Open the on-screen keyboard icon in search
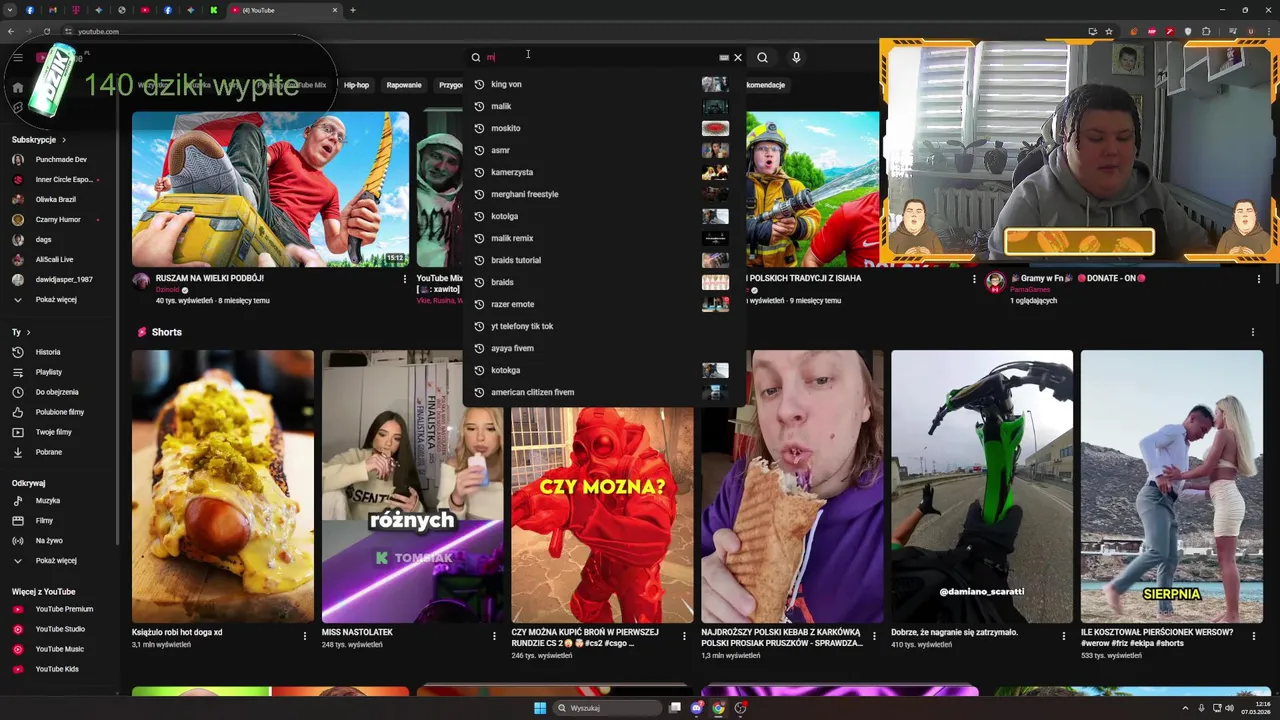Image resolution: width=1280 pixels, height=720 pixels. point(724,57)
